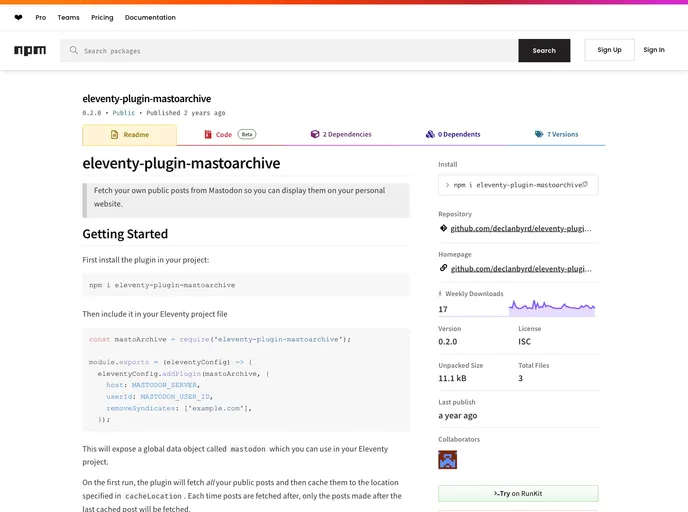The height and width of the screenshot is (512, 688).
Task: Click the weekly downloads sparkline chart
Action: pos(552,308)
